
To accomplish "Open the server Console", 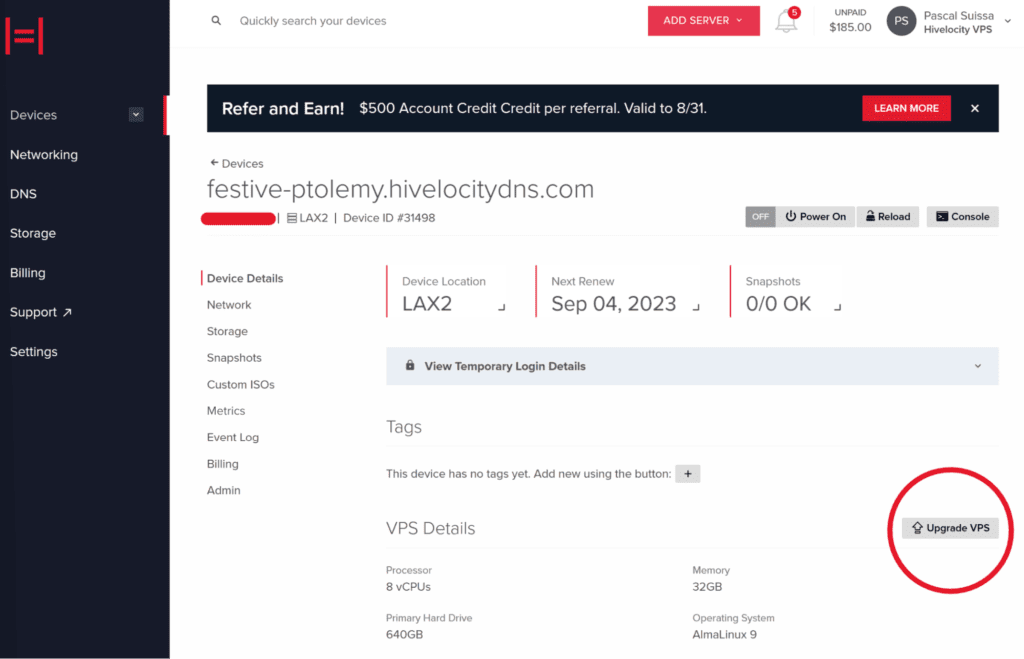I will coord(961,216).
